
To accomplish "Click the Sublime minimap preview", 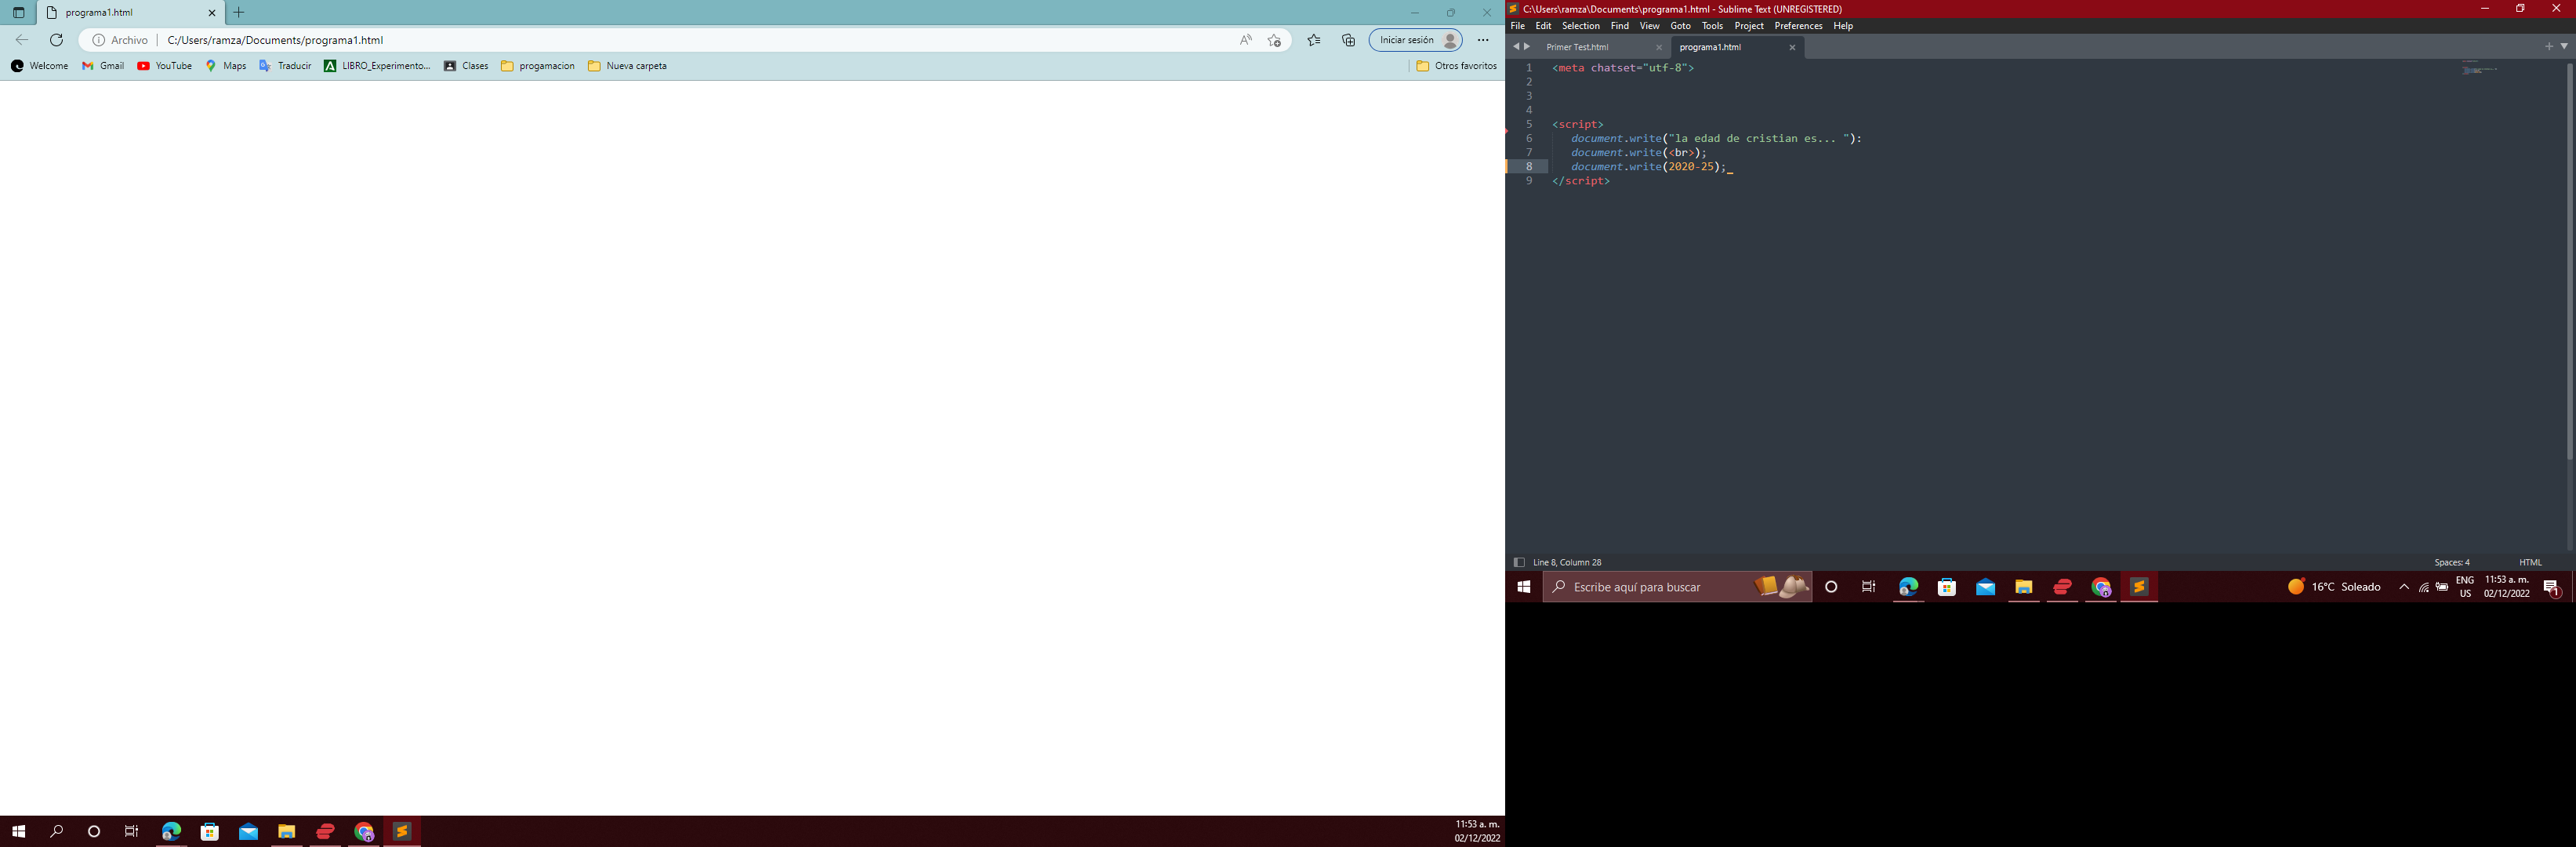I will [x=2480, y=70].
